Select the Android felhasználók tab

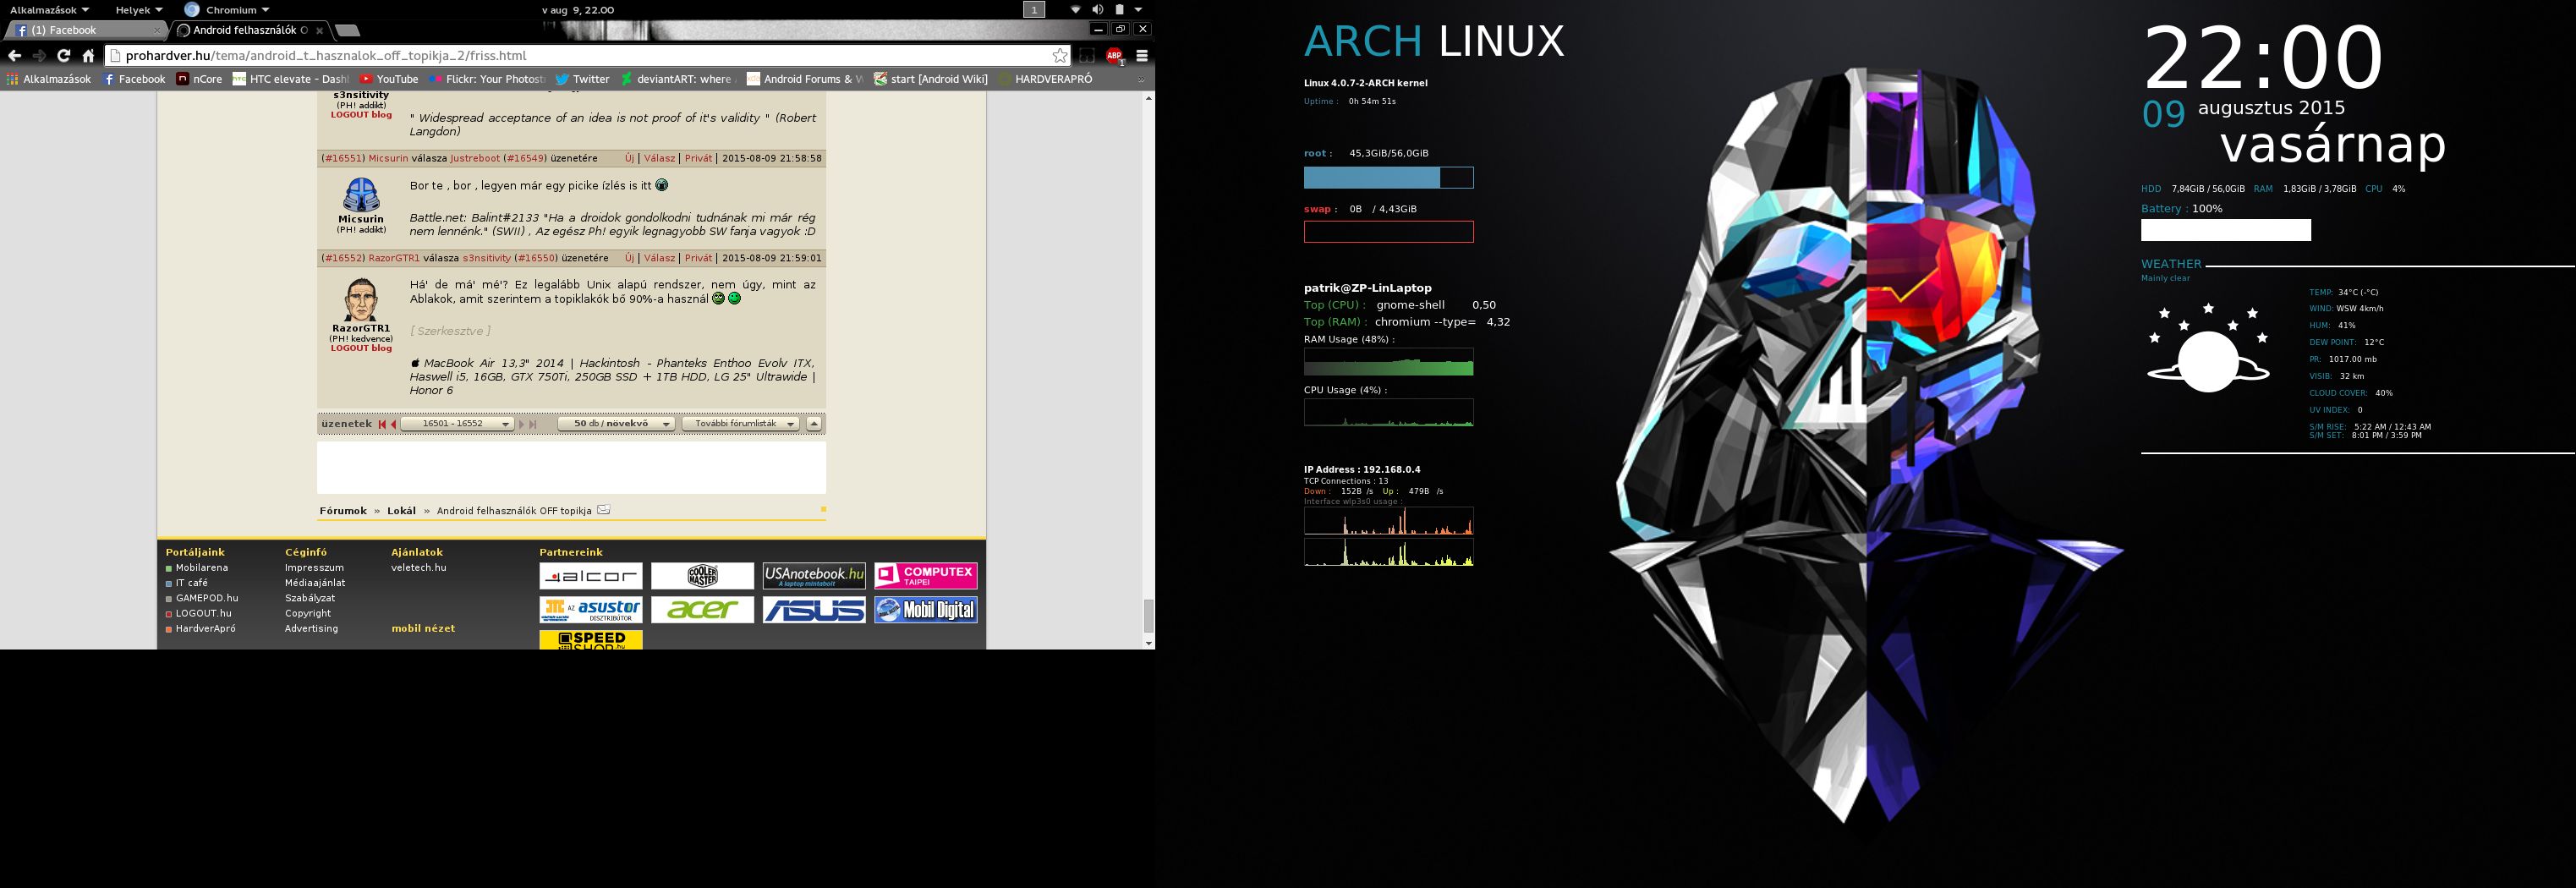(x=249, y=31)
